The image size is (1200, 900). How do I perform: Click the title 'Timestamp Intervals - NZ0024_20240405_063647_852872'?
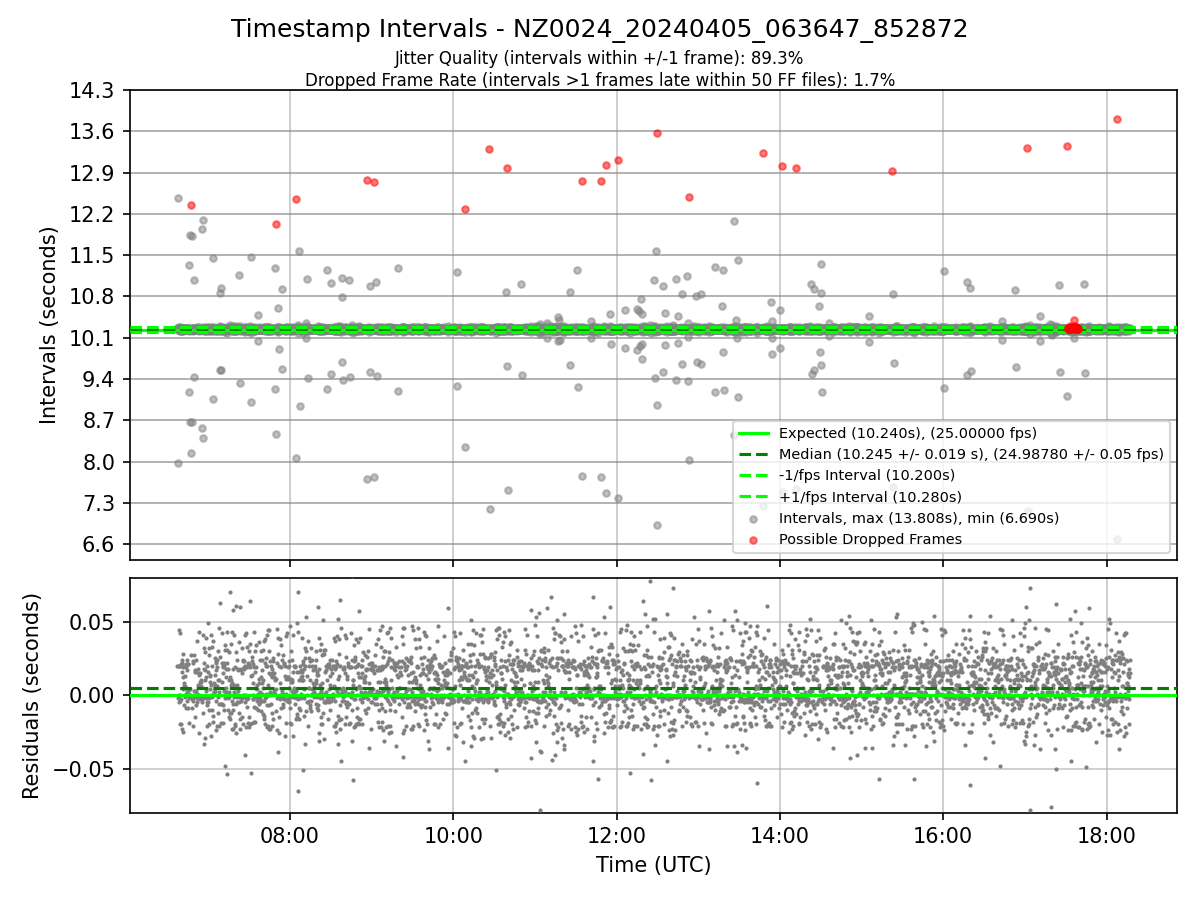(599, 29)
